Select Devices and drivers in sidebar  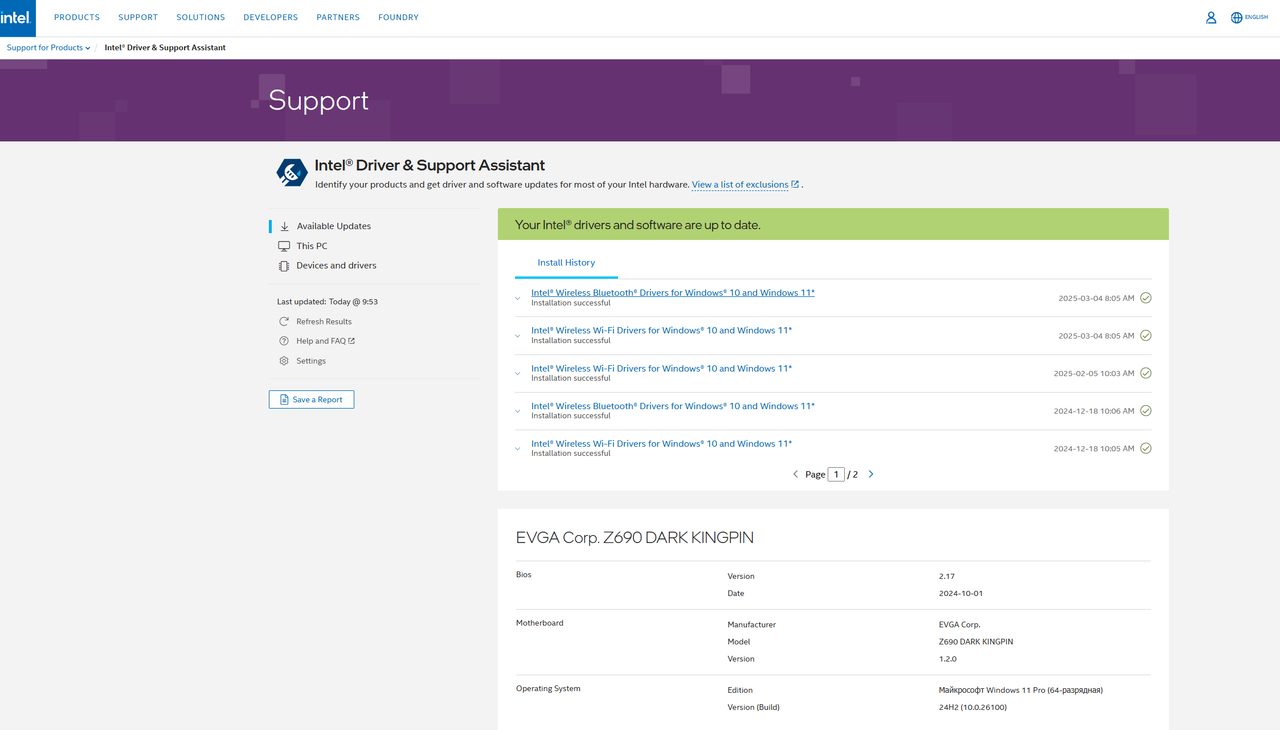click(336, 265)
